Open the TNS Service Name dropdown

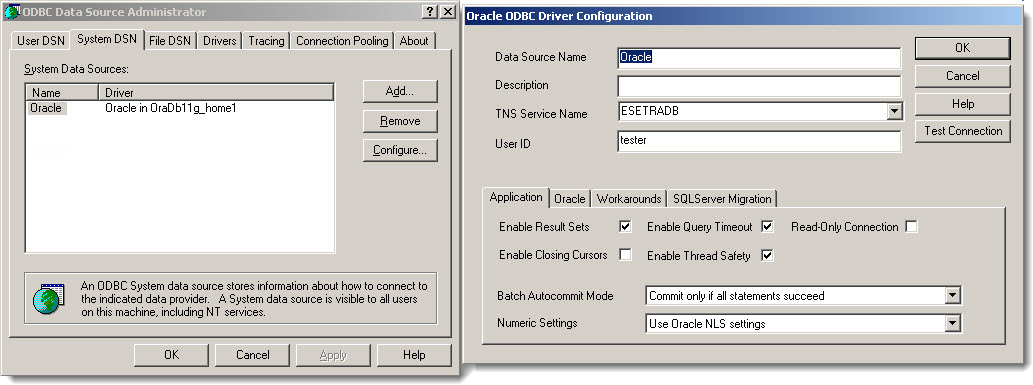[894, 111]
